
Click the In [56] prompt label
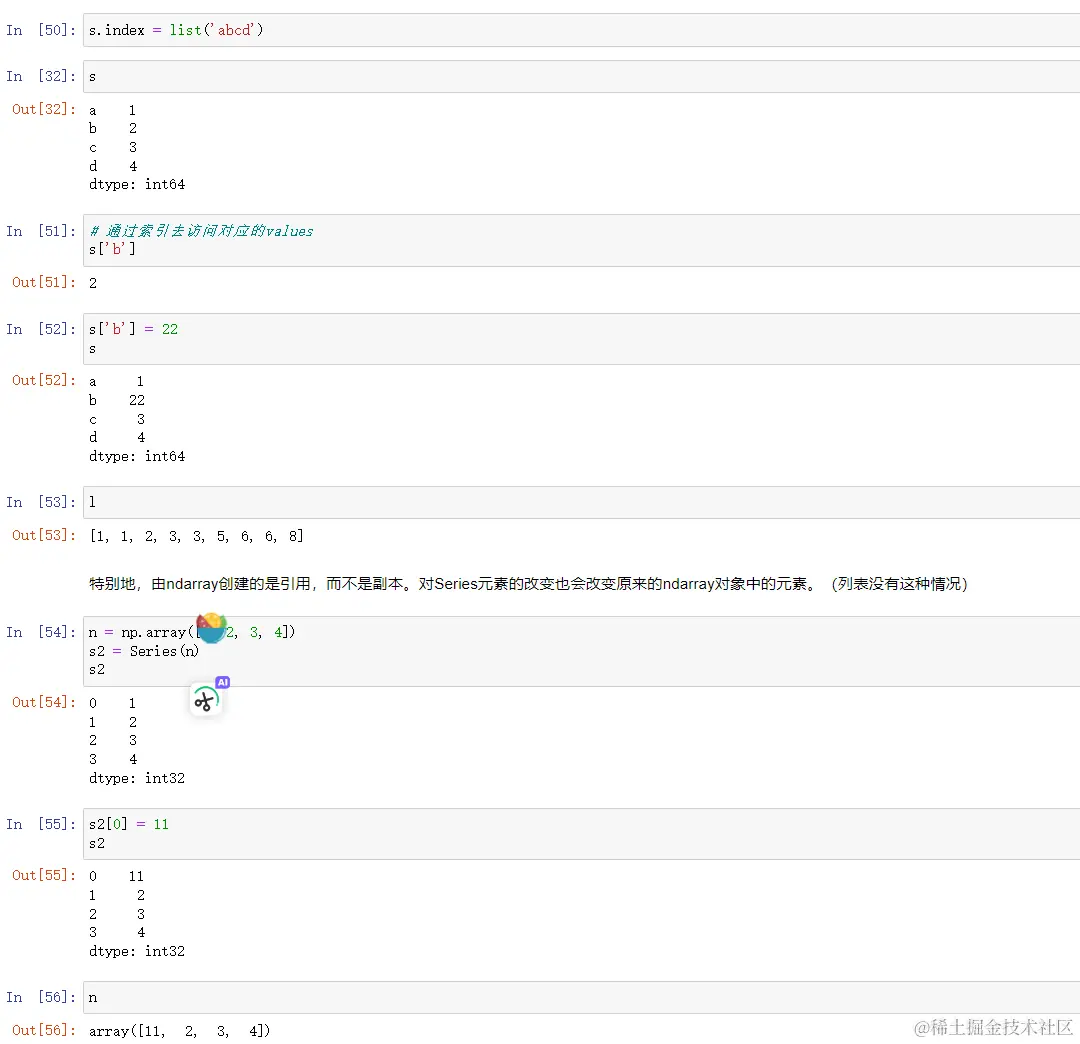pyautogui.click(x=41, y=997)
